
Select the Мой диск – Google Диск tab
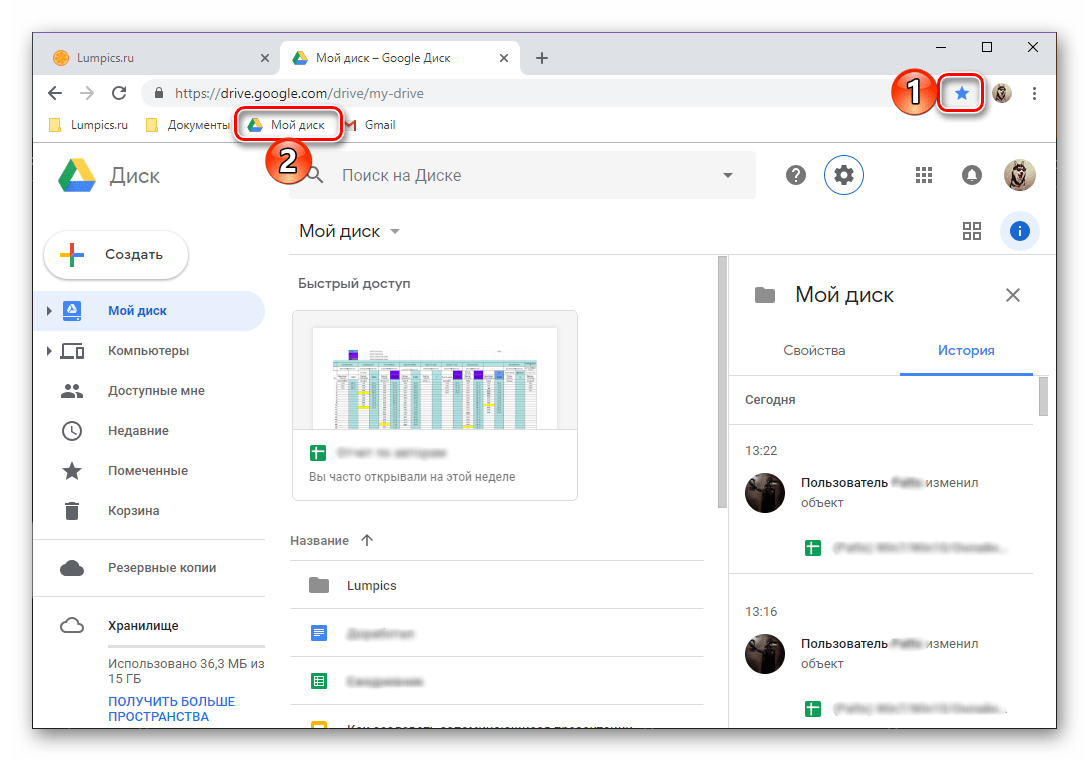point(400,58)
